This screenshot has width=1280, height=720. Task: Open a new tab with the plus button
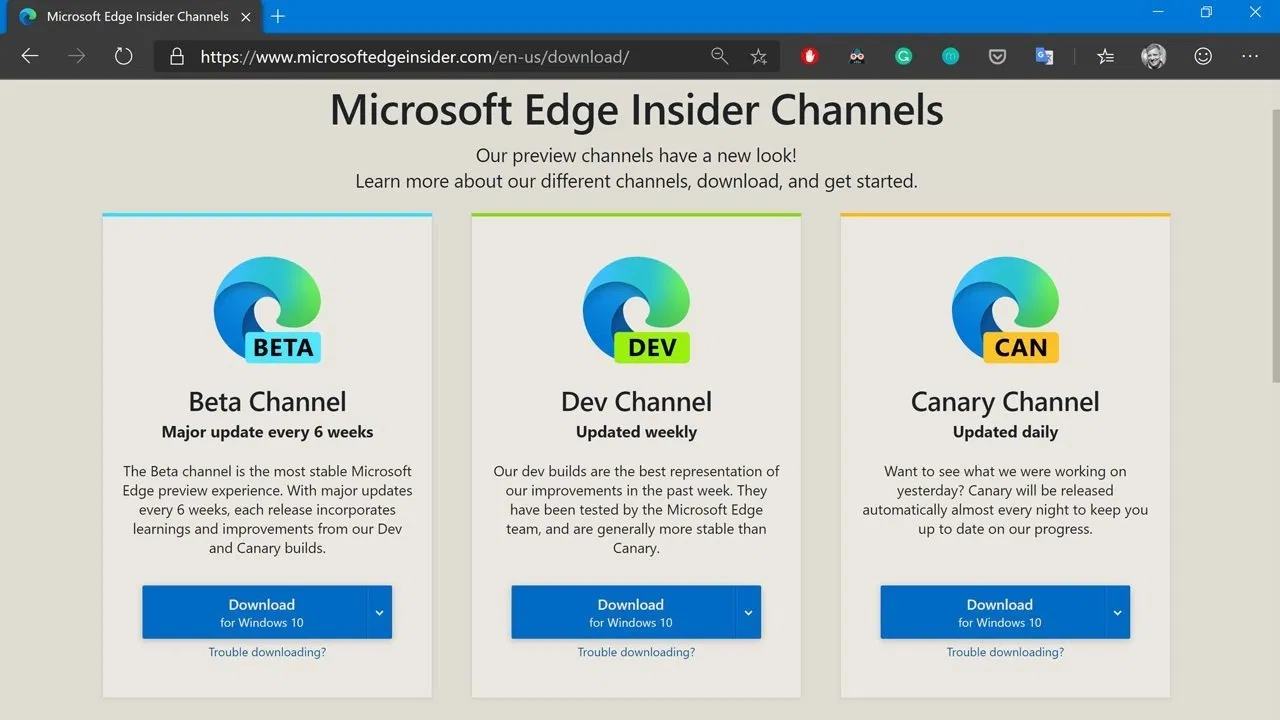(278, 16)
